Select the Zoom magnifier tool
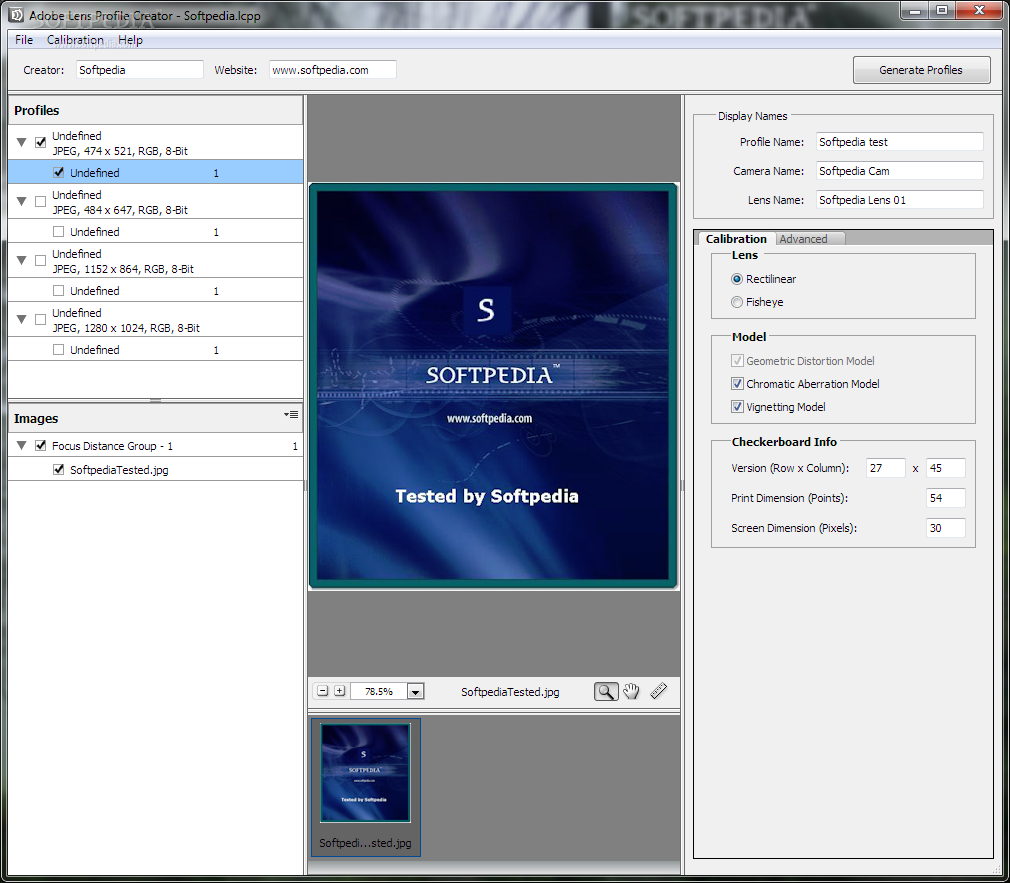 tap(605, 692)
